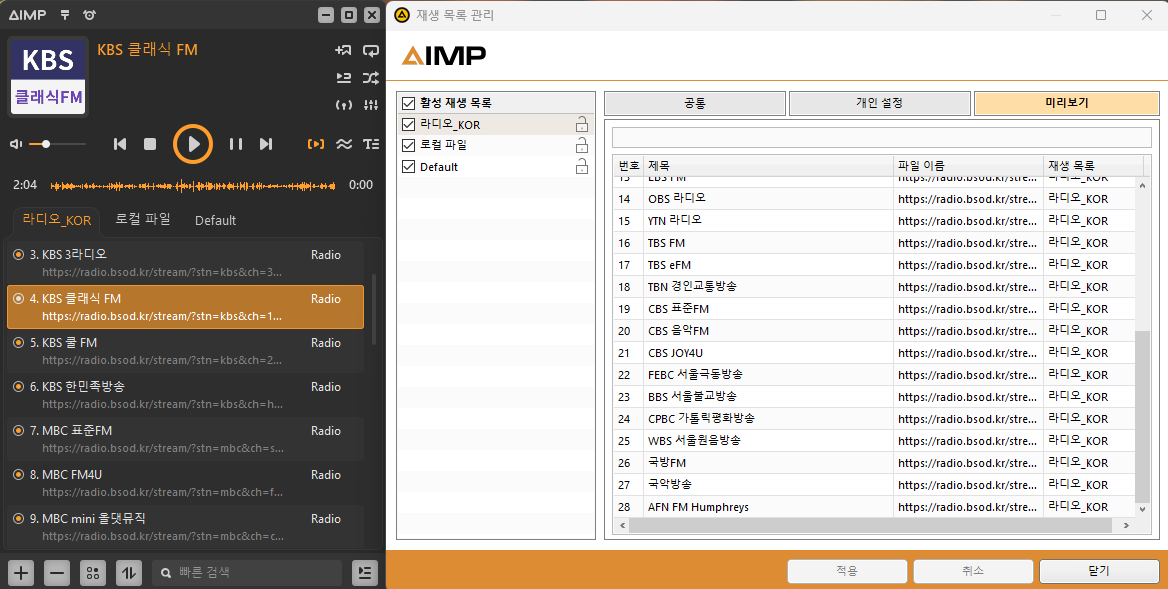1168x589 pixels.
Task: Click the sort playlist arrows button
Action: coord(129,573)
